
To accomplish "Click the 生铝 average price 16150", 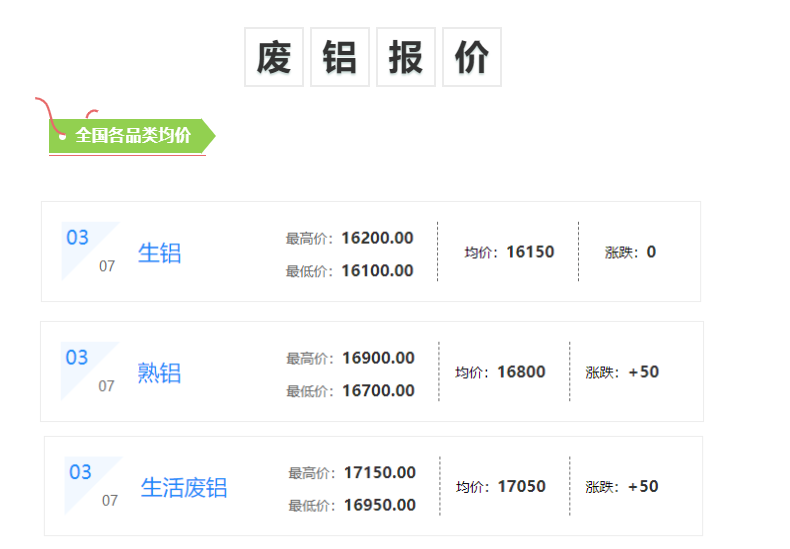I will (530, 252).
